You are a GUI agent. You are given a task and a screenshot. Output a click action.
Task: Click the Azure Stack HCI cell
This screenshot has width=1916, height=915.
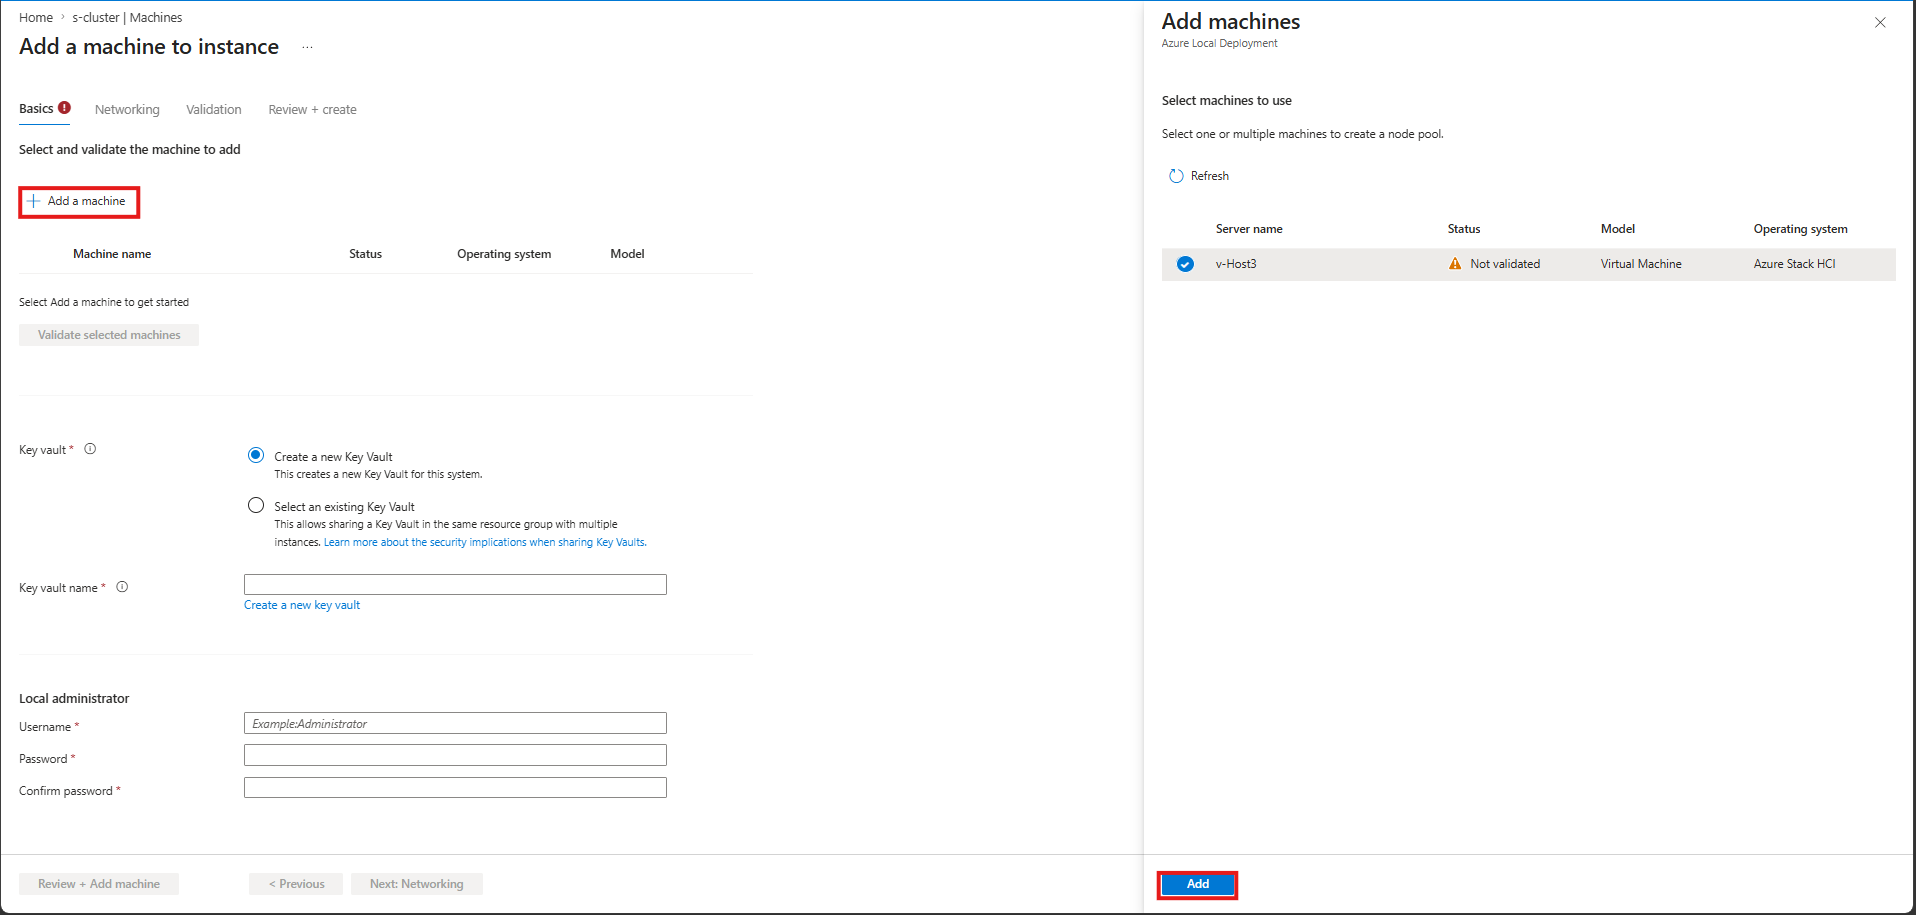1795,264
